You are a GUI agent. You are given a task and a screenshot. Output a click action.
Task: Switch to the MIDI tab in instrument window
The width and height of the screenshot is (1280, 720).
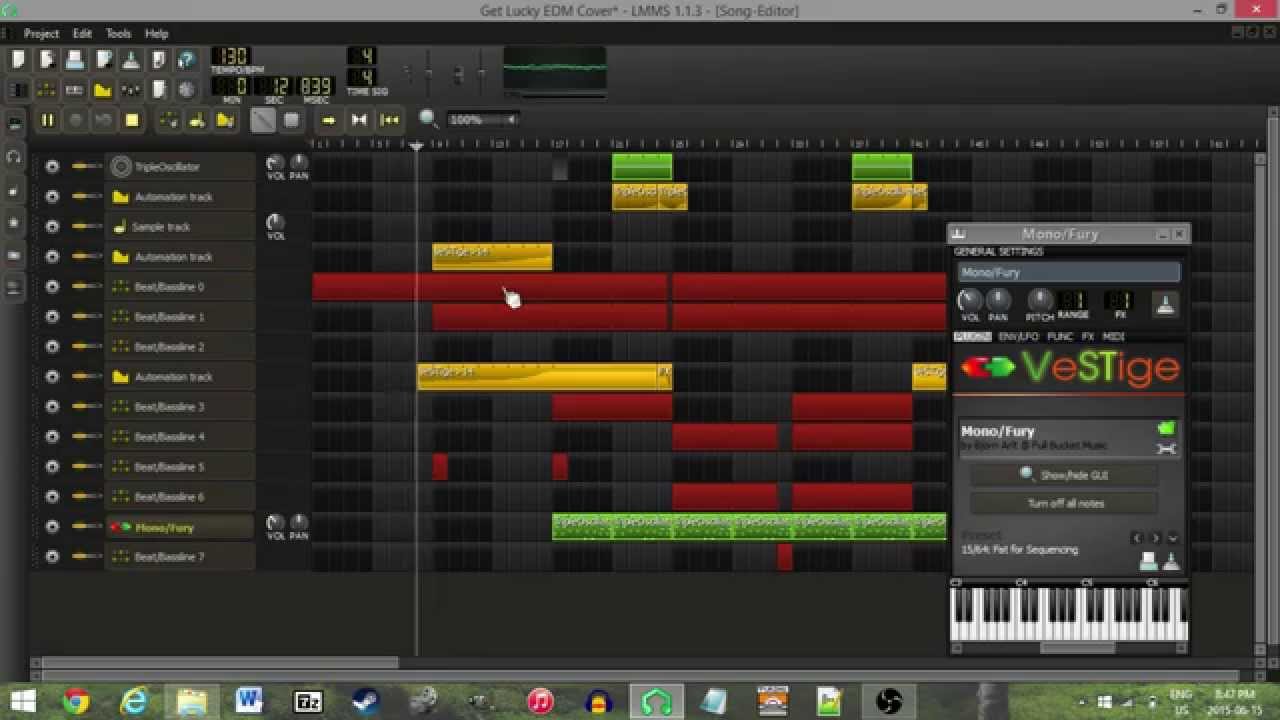[1113, 337]
